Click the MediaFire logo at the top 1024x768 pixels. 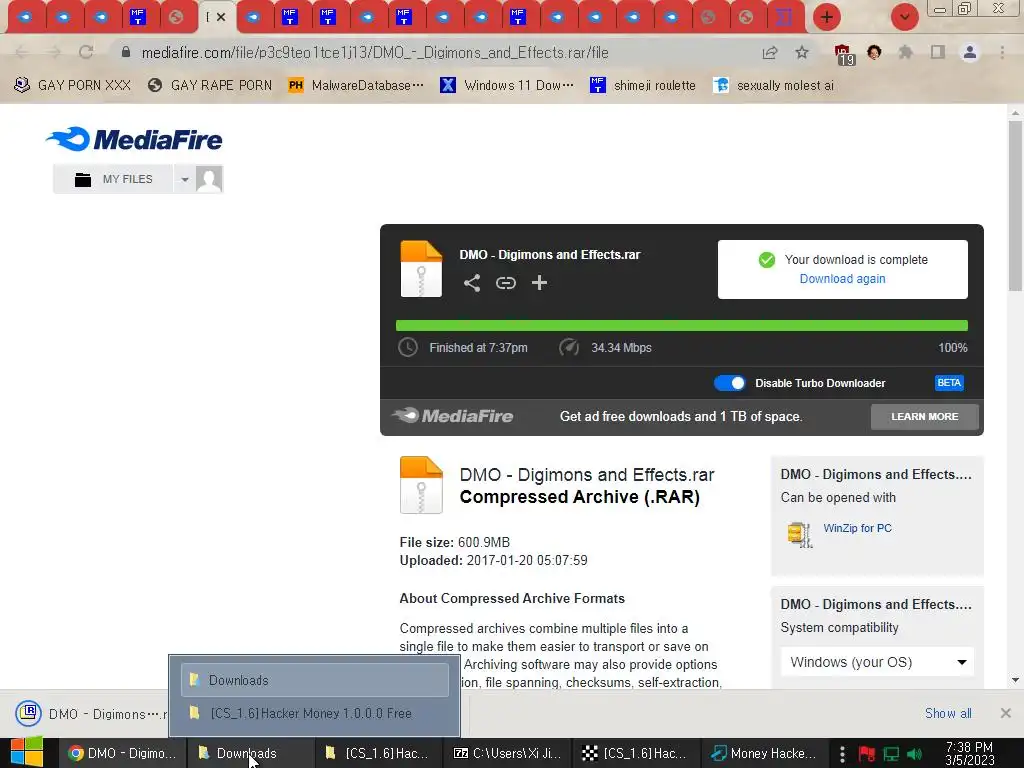(135, 139)
